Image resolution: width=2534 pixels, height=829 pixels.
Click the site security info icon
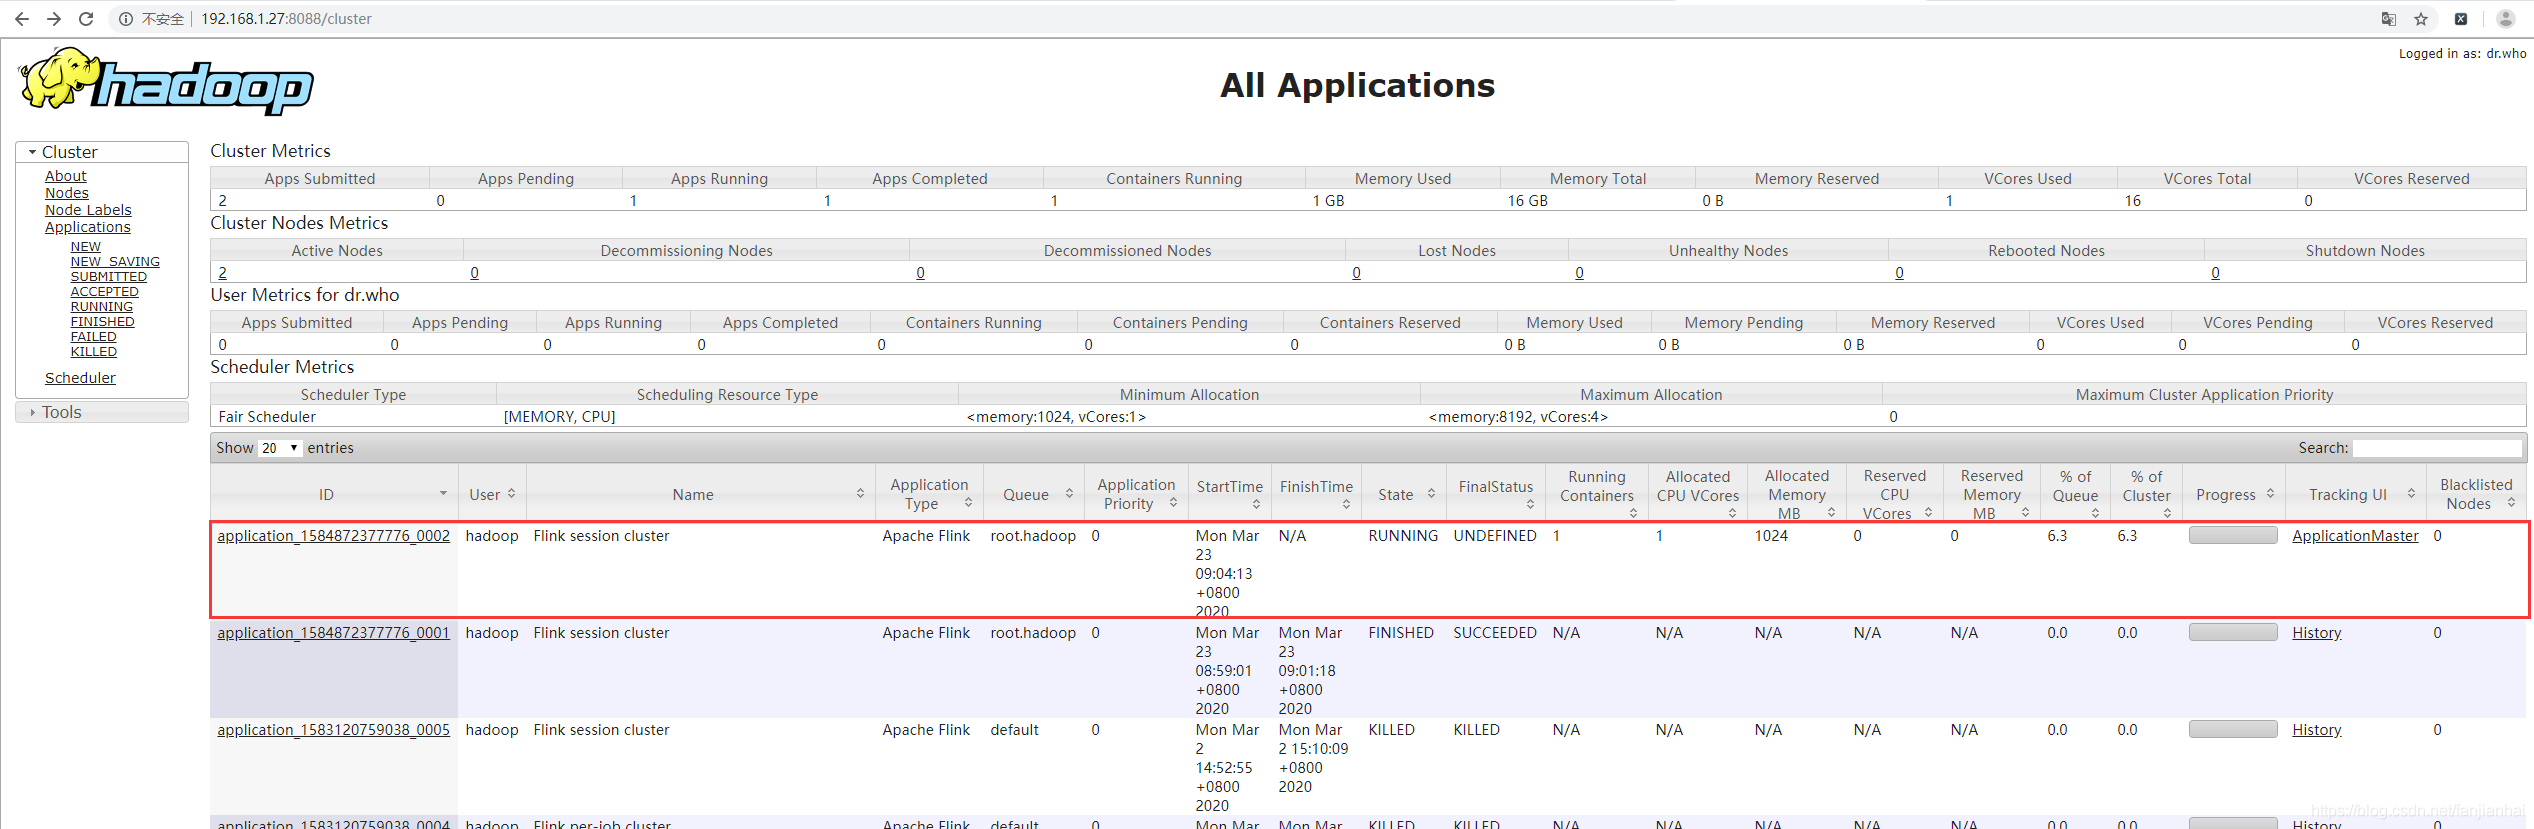click(126, 19)
